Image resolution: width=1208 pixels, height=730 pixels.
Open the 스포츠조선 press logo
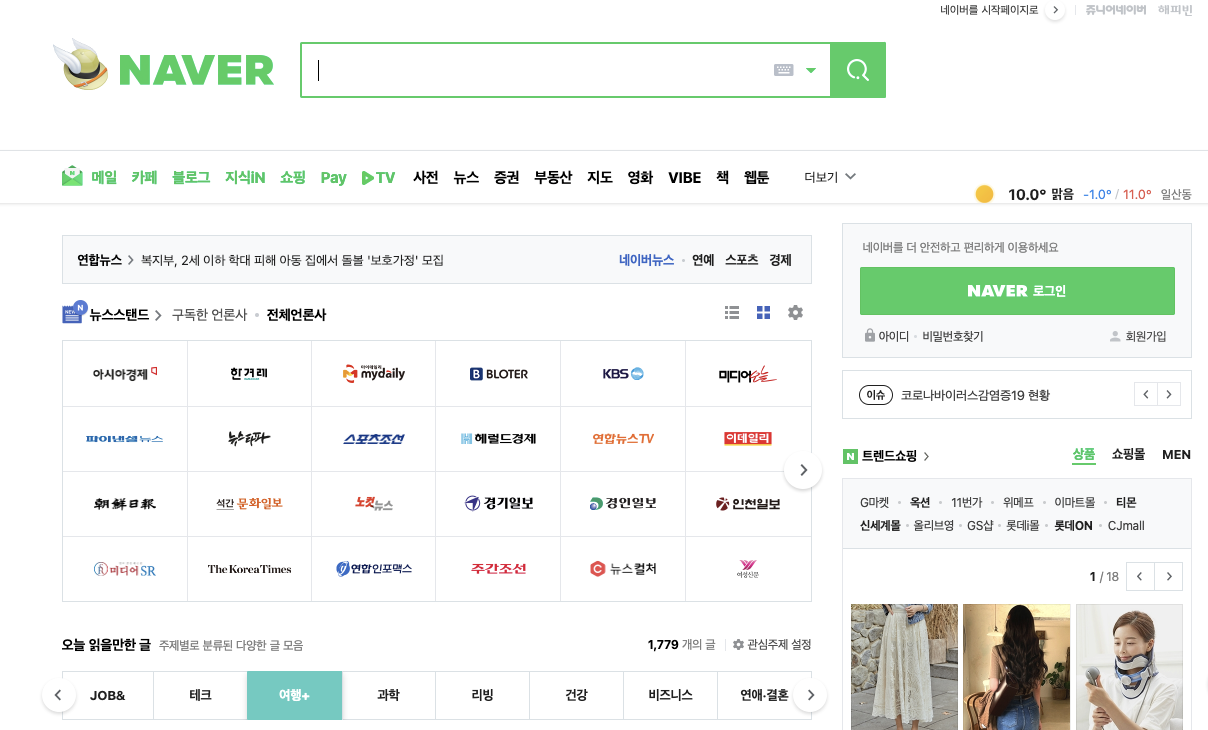point(374,438)
